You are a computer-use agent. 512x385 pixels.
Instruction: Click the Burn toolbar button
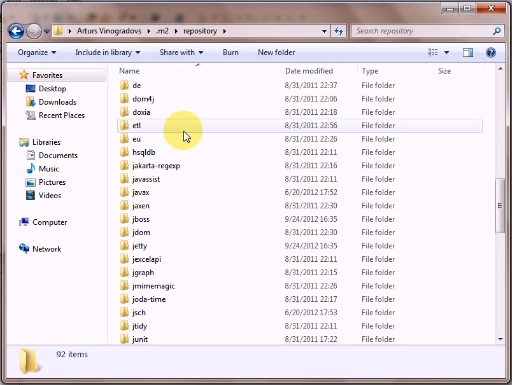point(230,52)
